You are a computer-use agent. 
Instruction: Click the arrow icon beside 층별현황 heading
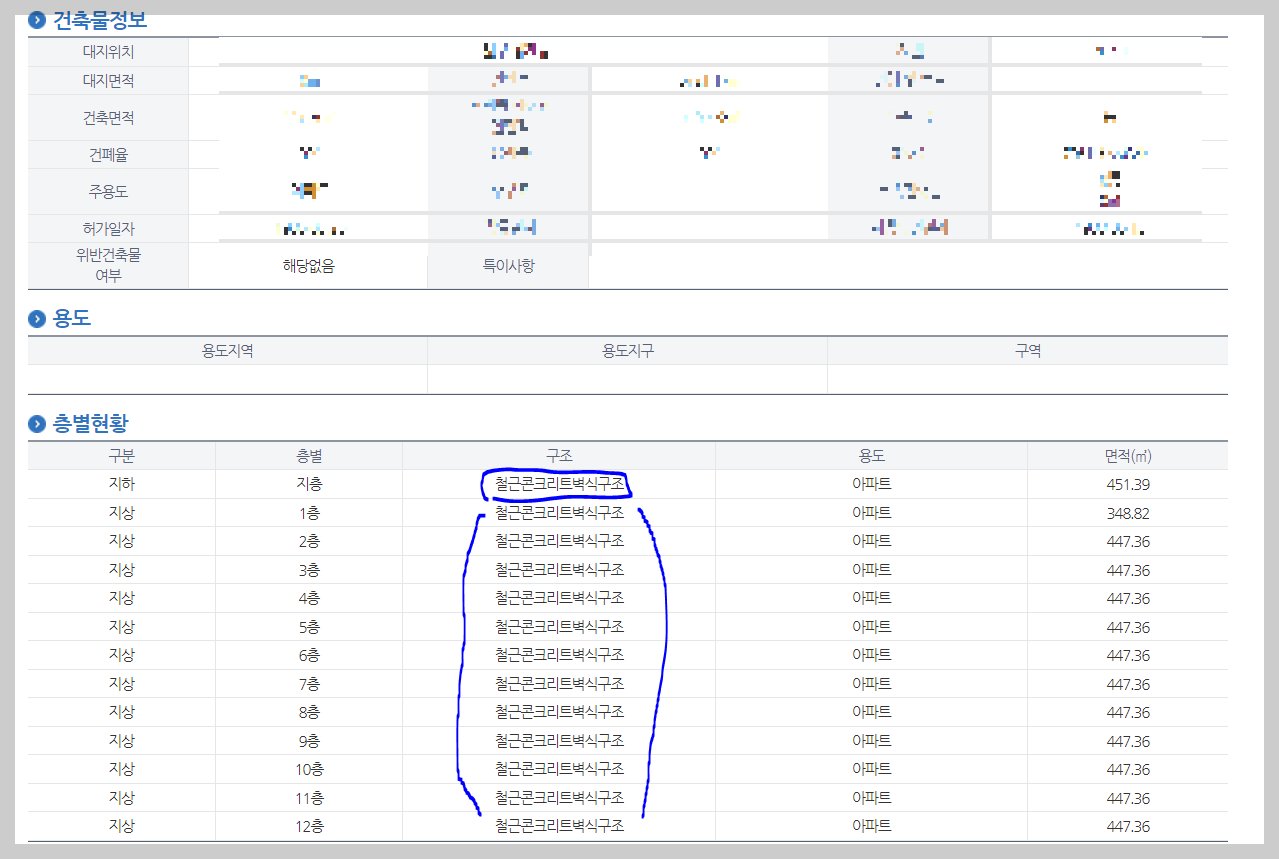[37, 424]
